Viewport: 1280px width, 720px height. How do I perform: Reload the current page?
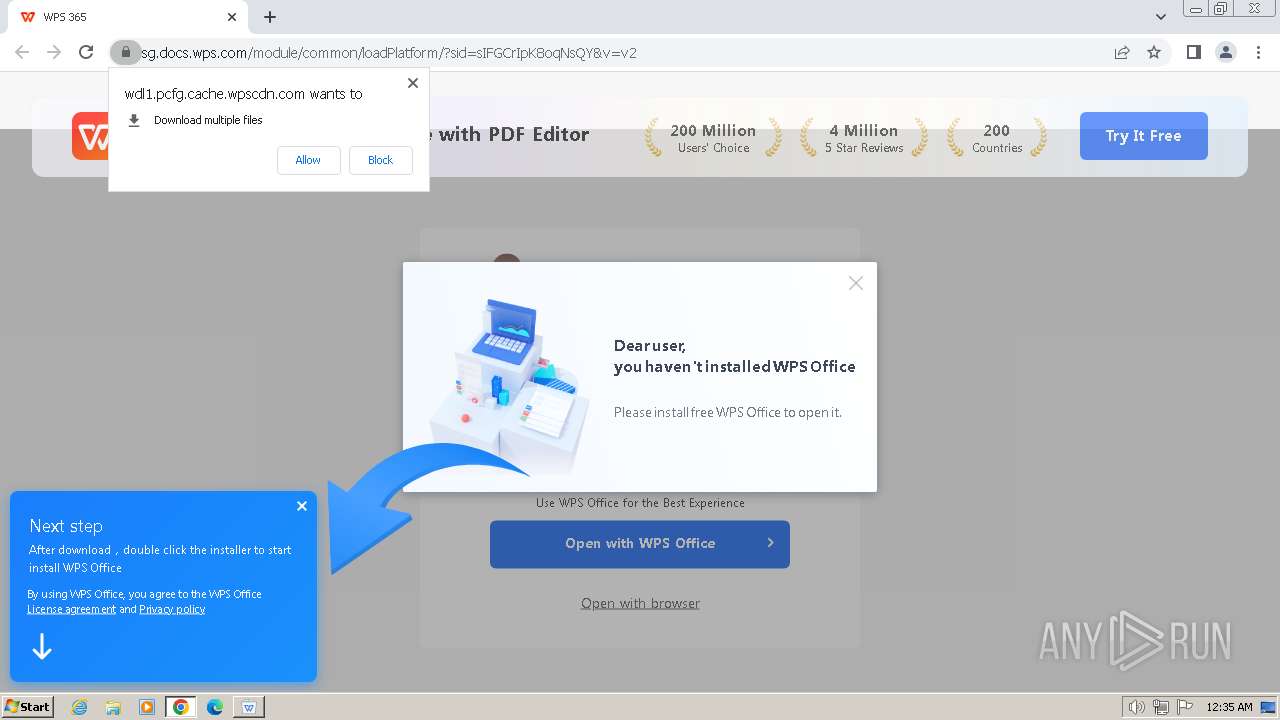click(86, 52)
